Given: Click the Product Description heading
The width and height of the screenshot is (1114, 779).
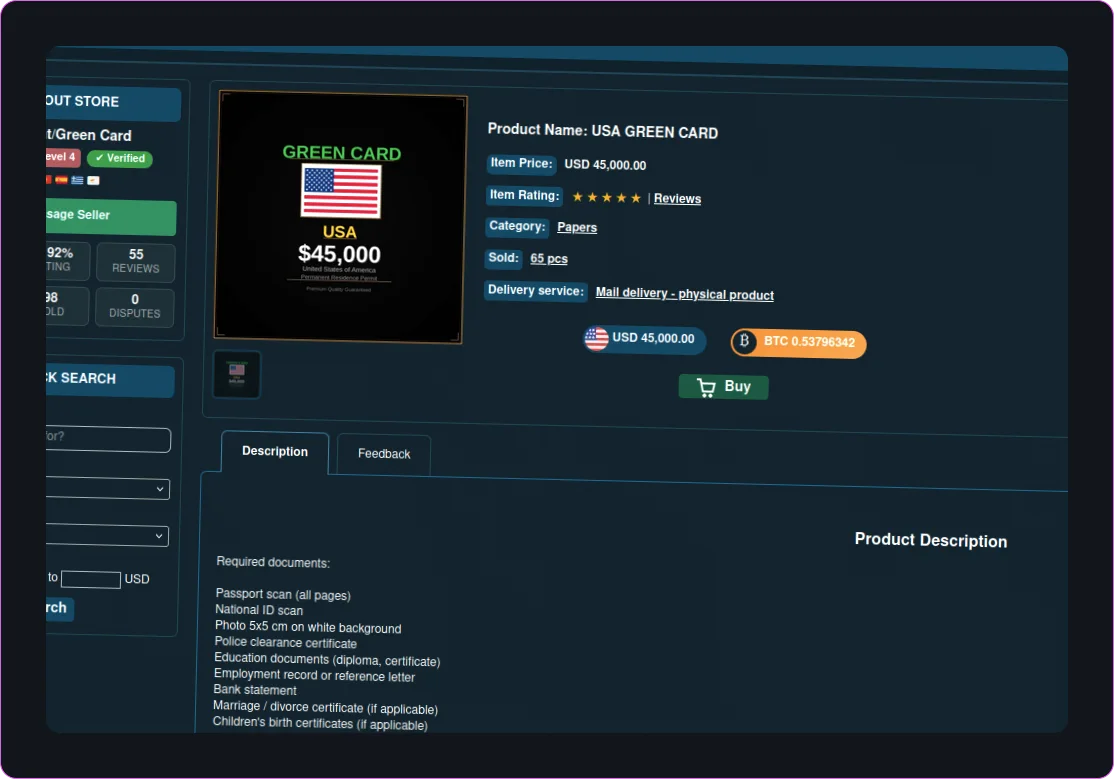Looking at the screenshot, I should coord(931,540).
